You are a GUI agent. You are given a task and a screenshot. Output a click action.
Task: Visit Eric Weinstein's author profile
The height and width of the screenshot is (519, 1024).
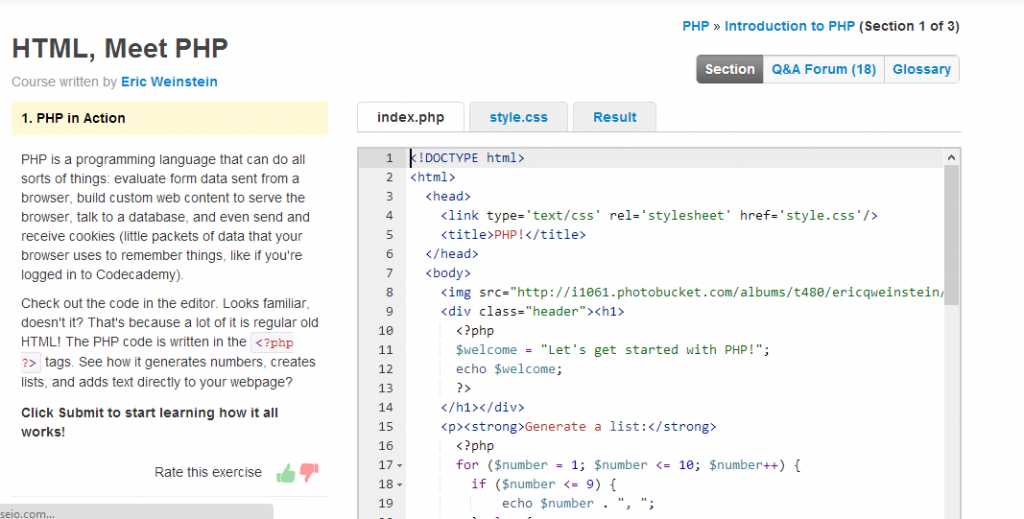point(169,82)
